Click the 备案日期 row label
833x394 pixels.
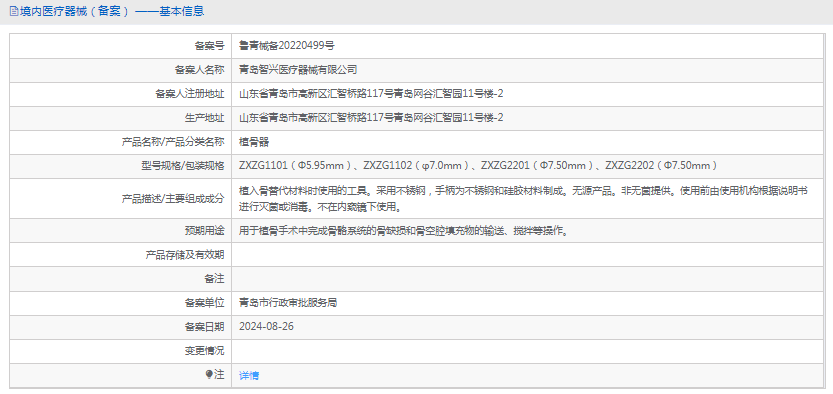click(205, 327)
